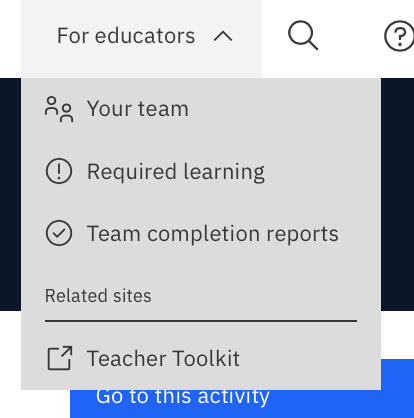The image size is (414, 418).
Task: Click empty panel space right of Your team
Action: click(283, 109)
